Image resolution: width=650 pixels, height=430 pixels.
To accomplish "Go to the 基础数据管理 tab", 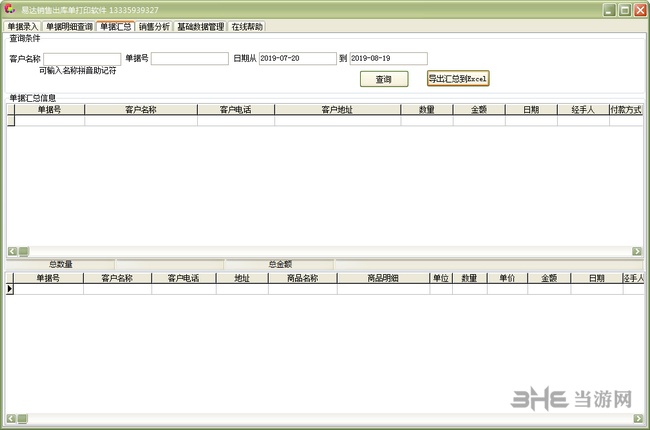I will (201, 27).
